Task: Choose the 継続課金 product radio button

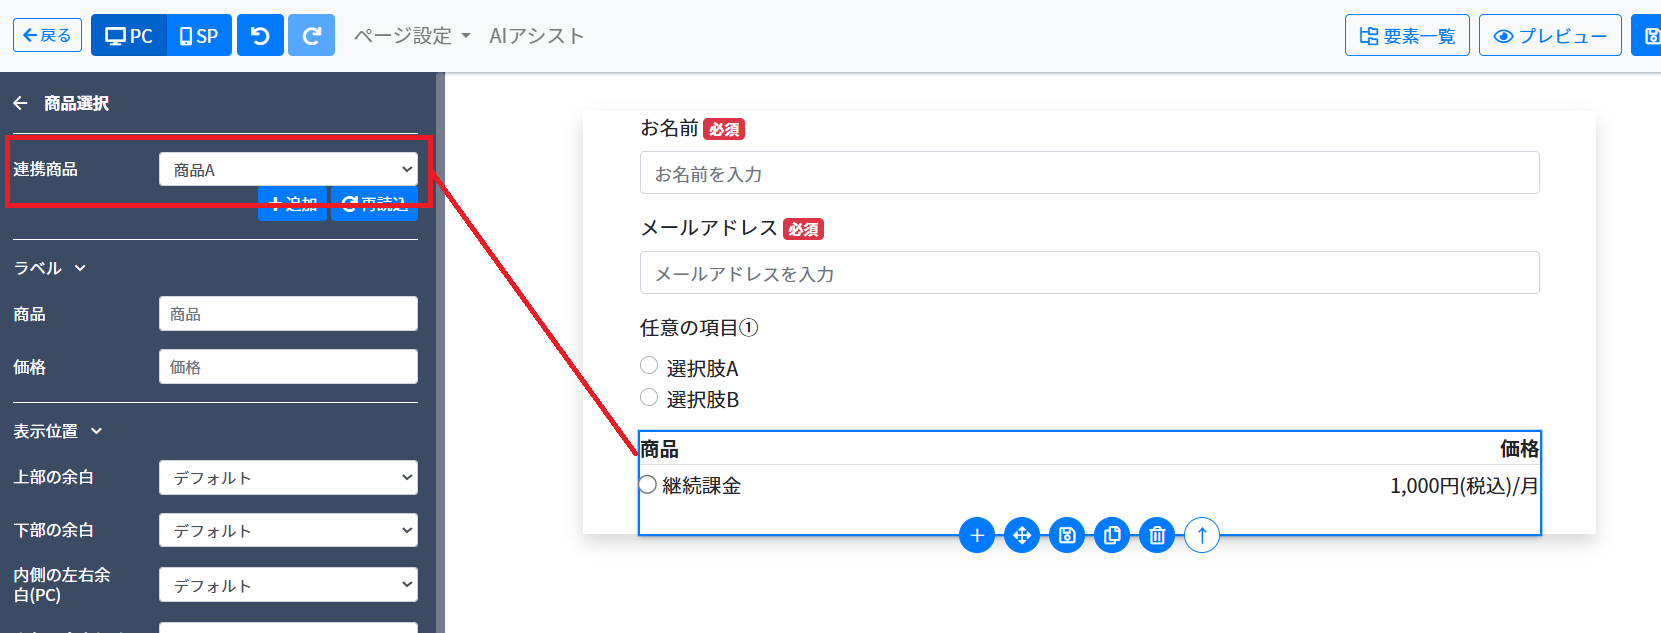Action: click(x=648, y=485)
